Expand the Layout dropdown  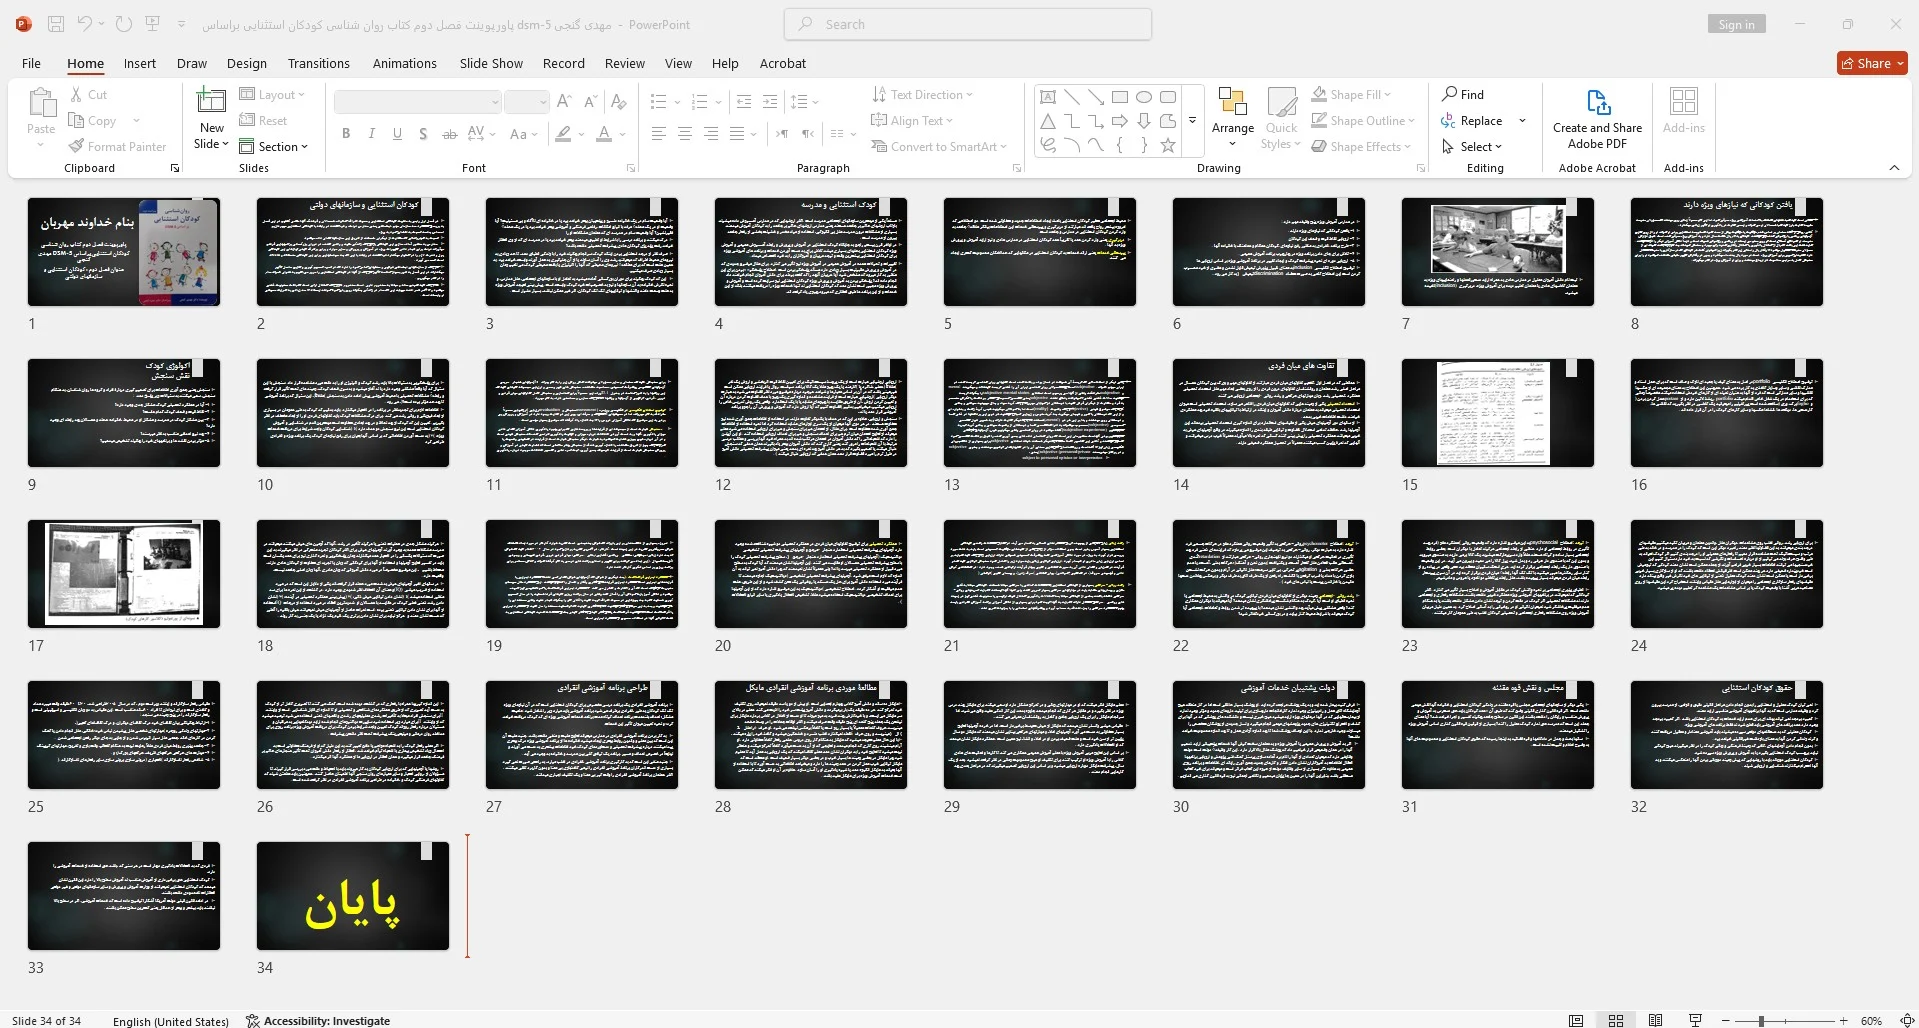click(x=272, y=95)
